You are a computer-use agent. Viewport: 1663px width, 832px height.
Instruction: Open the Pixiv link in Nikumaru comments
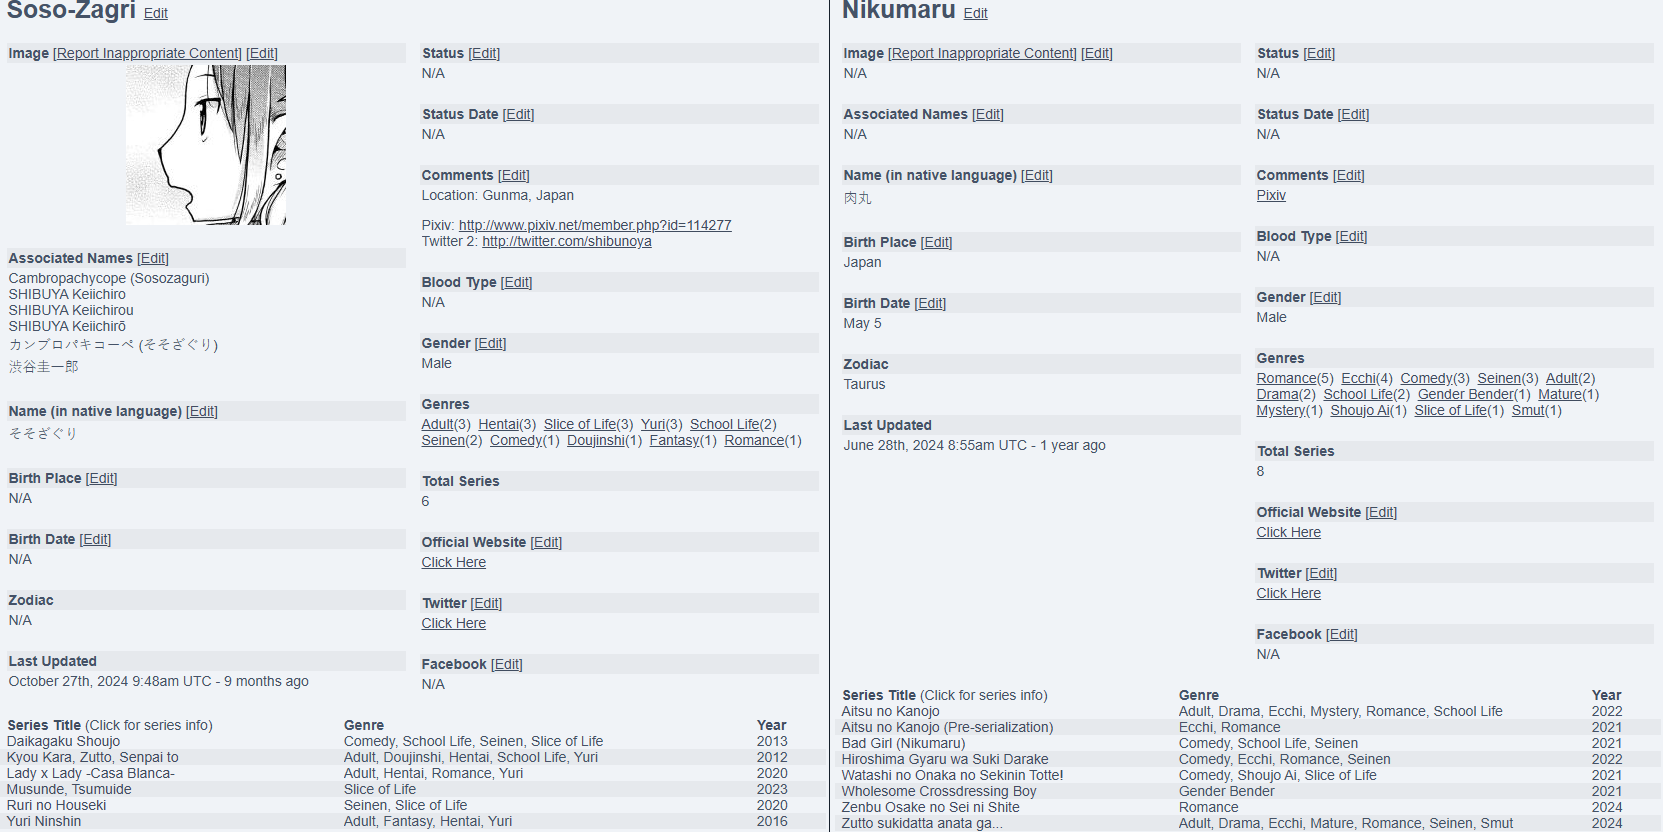(1271, 195)
